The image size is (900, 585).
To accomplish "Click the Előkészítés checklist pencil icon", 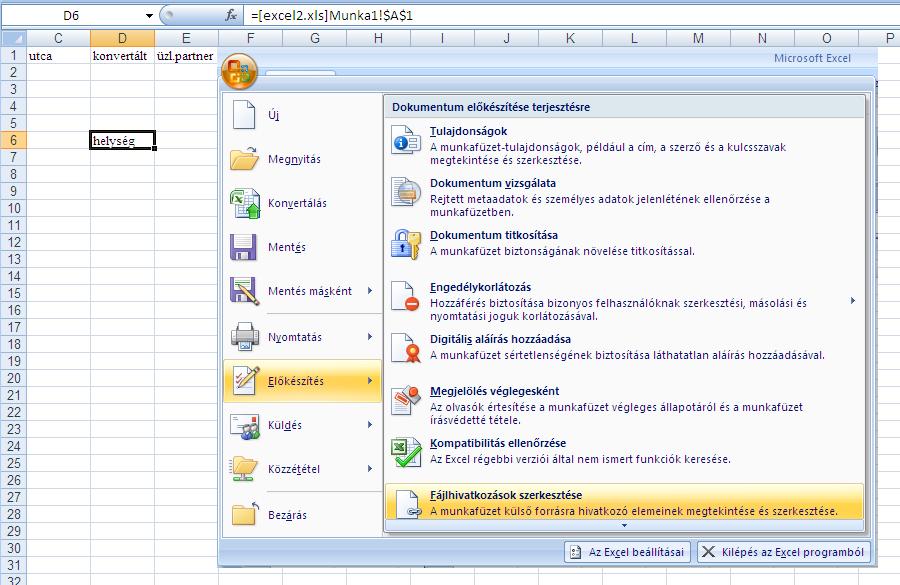I will click(x=246, y=381).
